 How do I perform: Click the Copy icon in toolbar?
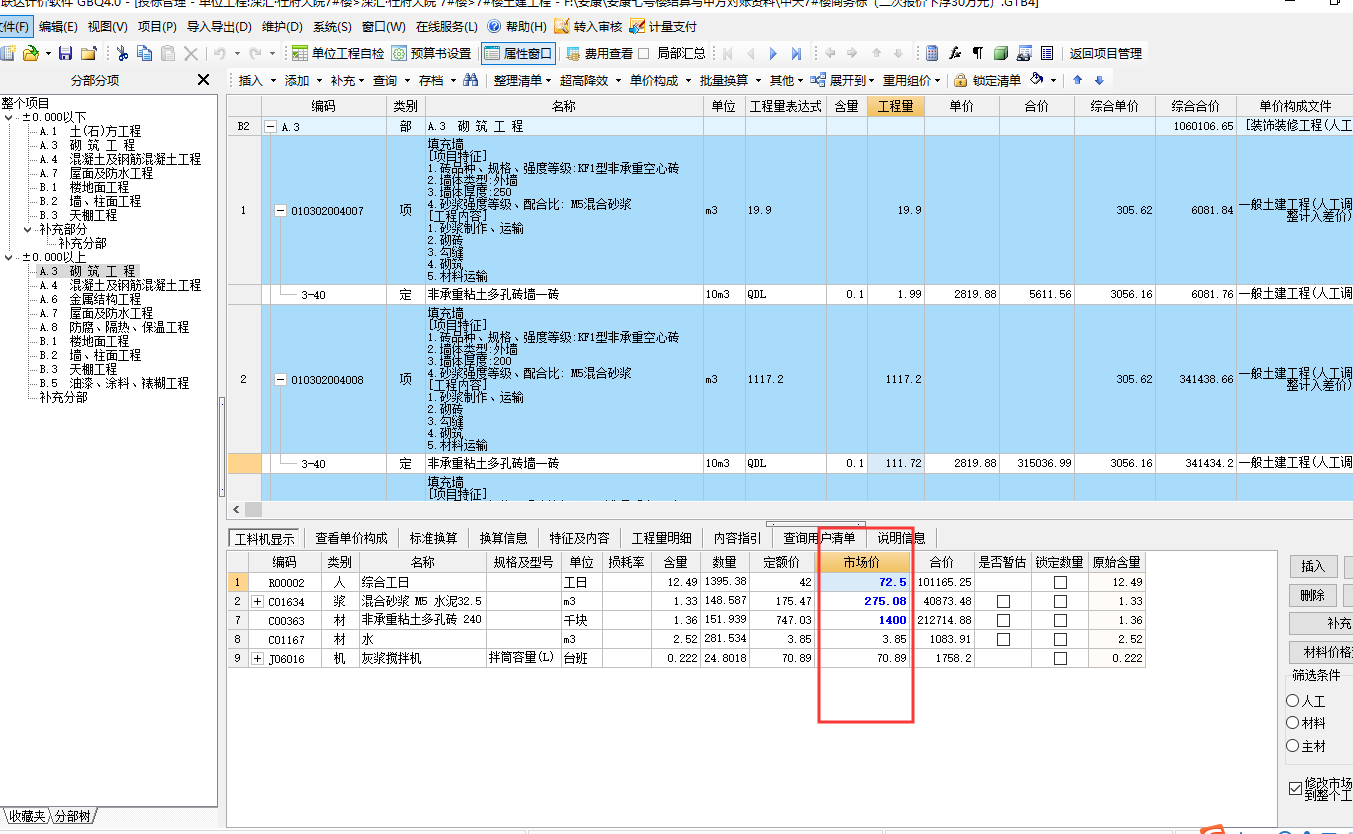point(145,53)
